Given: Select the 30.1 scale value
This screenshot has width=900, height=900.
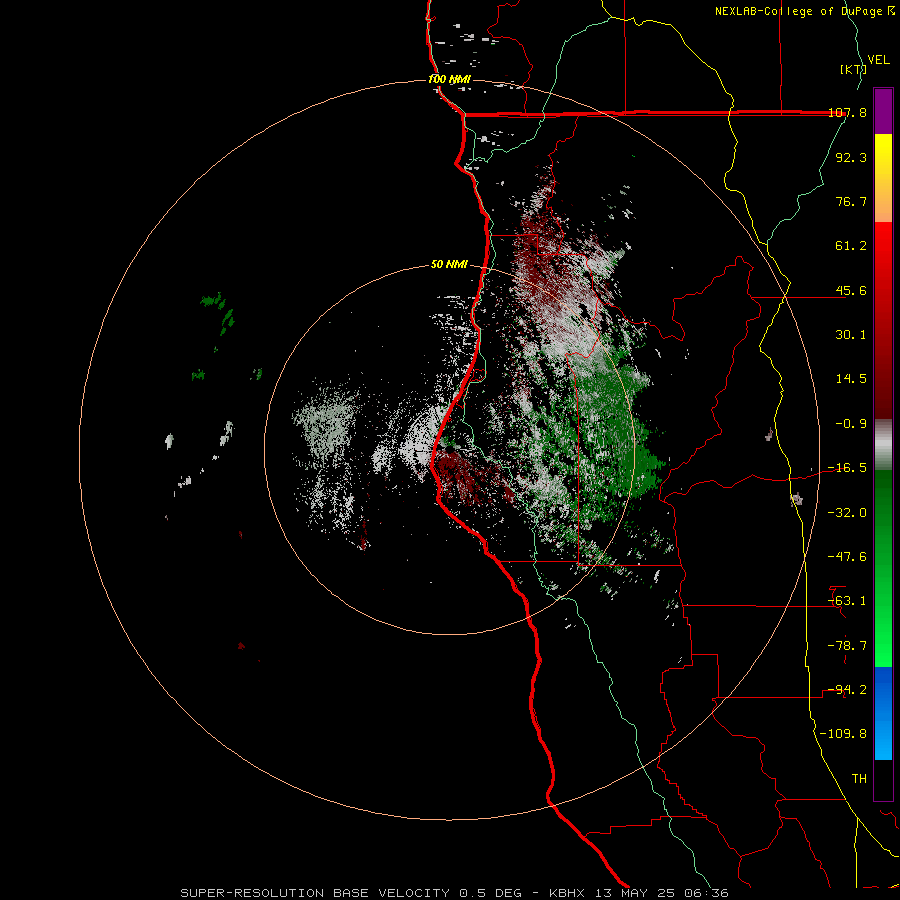Looking at the screenshot, I should 851,335.
